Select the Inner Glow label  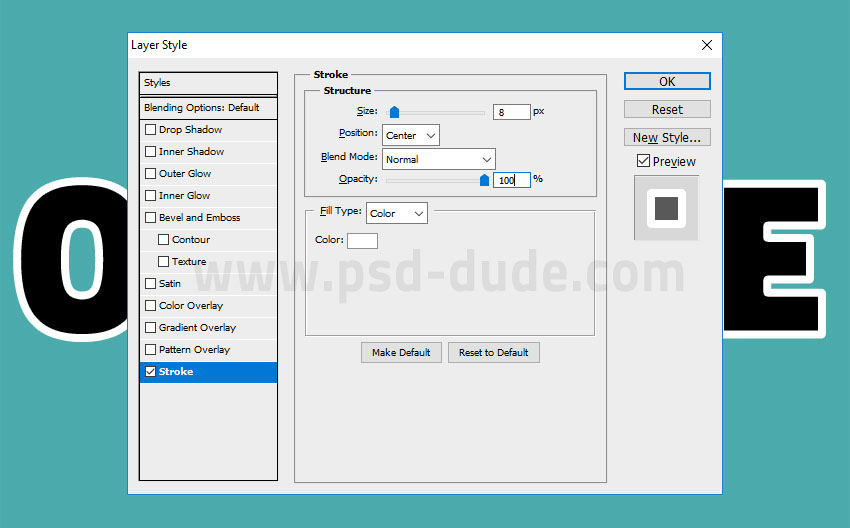(184, 196)
